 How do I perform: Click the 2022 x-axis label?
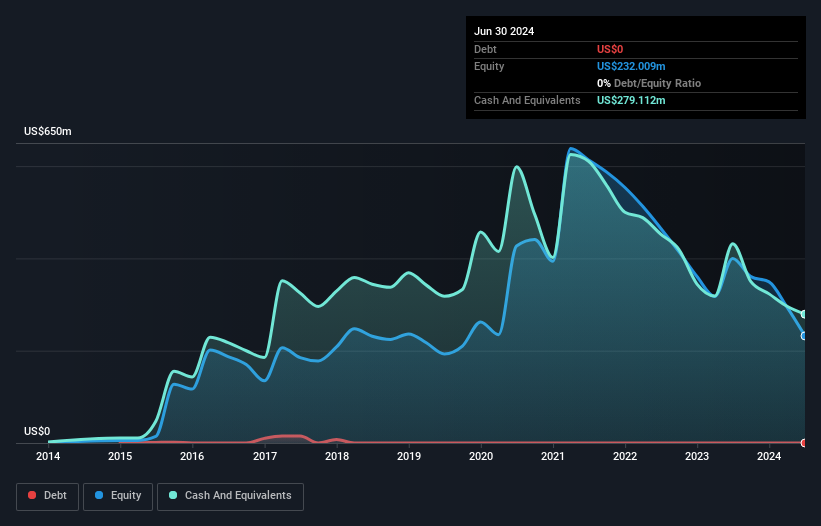click(x=625, y=456)
